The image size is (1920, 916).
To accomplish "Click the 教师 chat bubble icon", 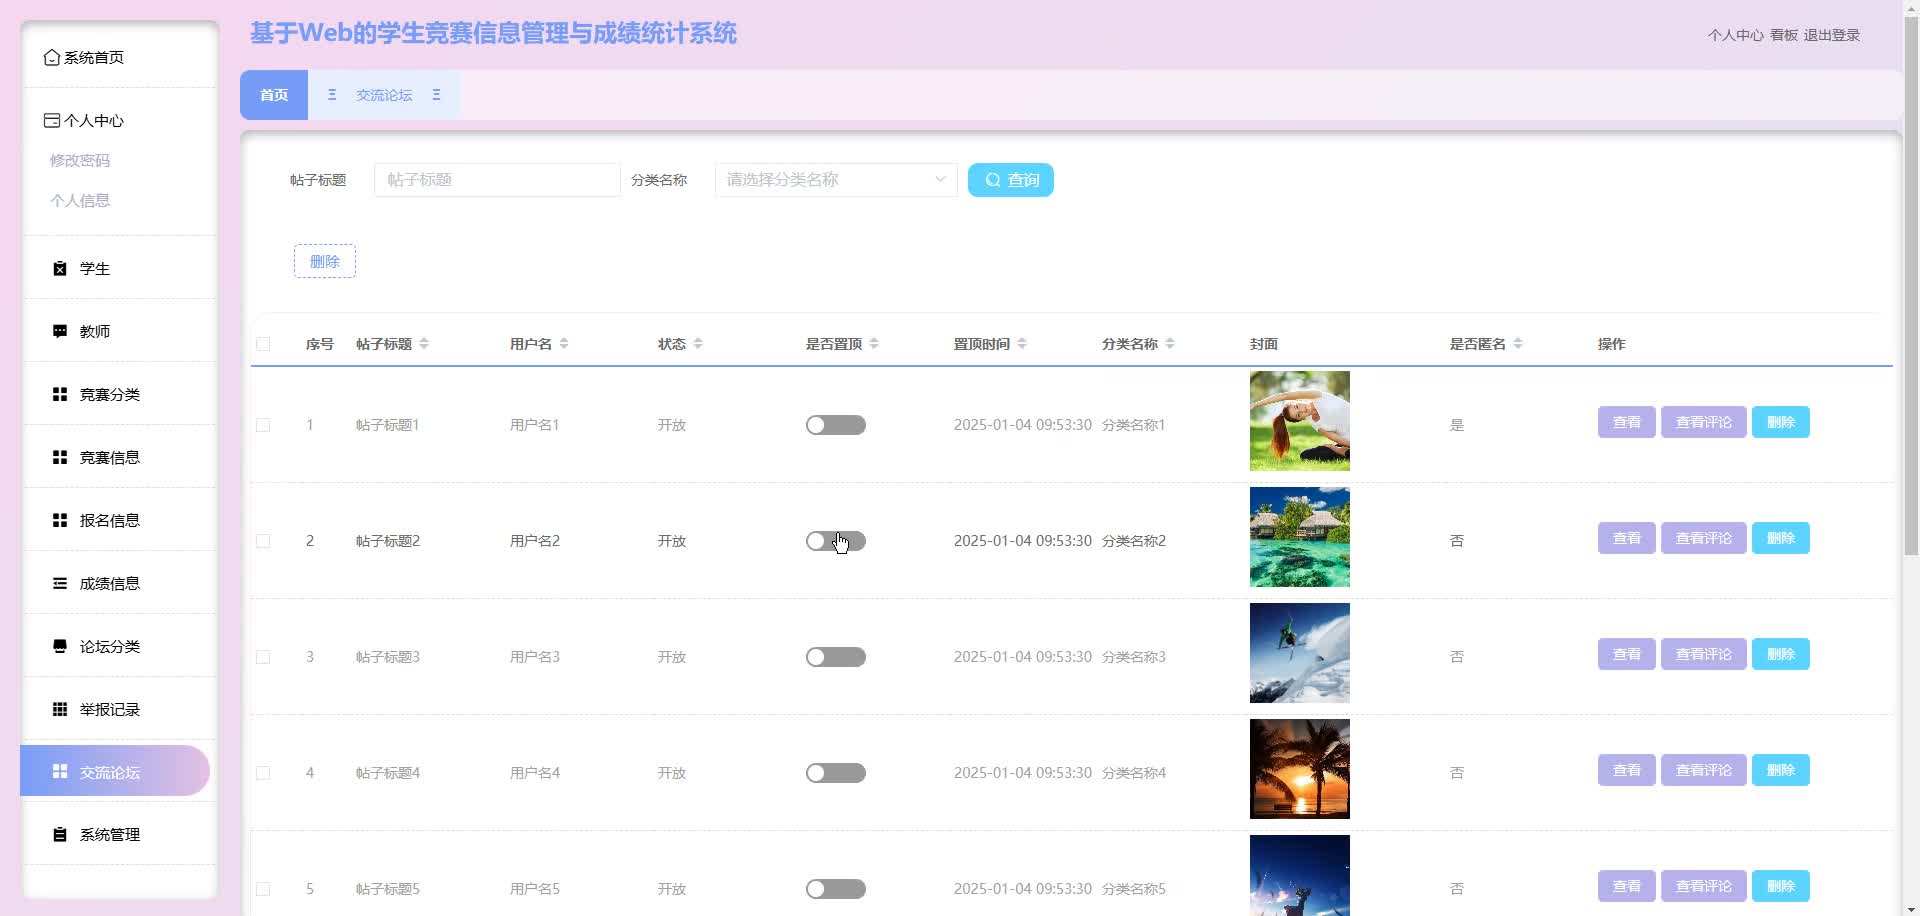I will click(x=60, y=332).
